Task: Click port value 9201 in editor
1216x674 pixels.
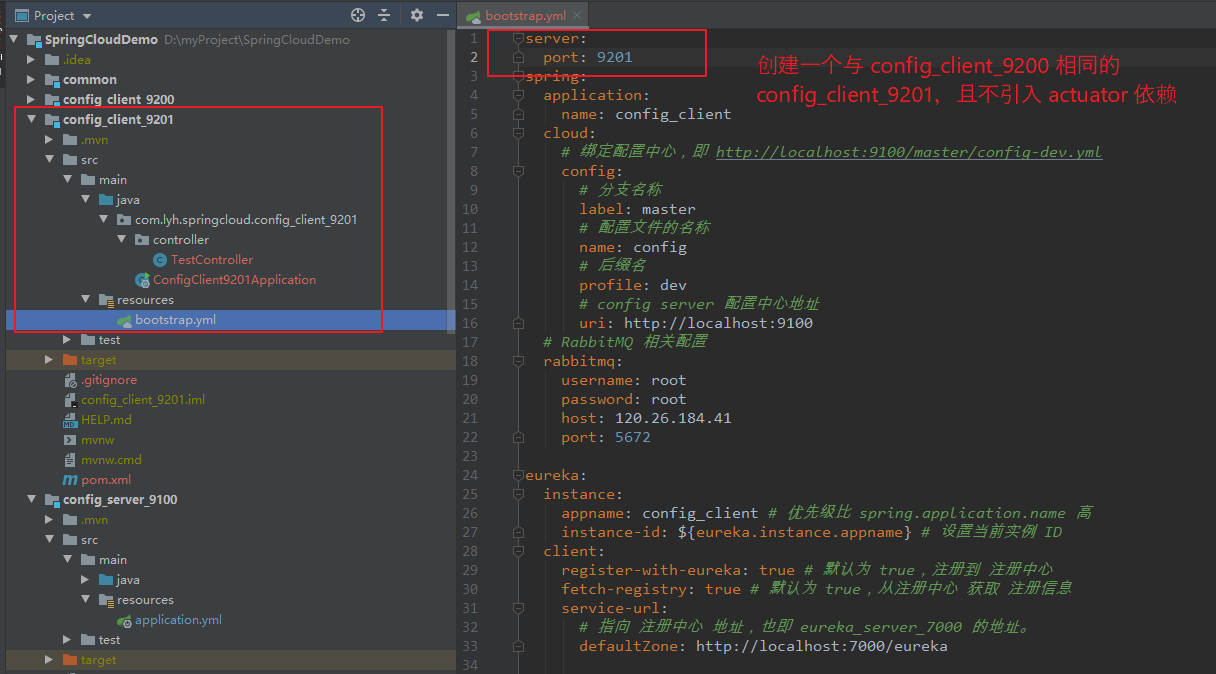Action: click(x=614, y=57)
